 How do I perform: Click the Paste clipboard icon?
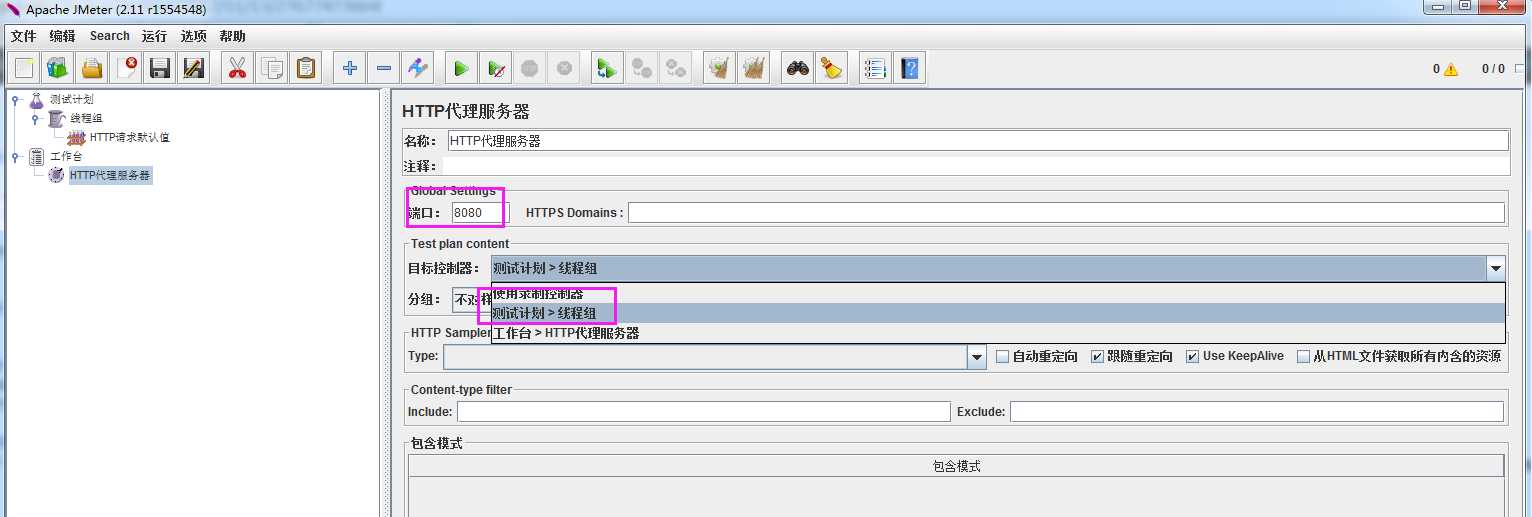[306, 68]
